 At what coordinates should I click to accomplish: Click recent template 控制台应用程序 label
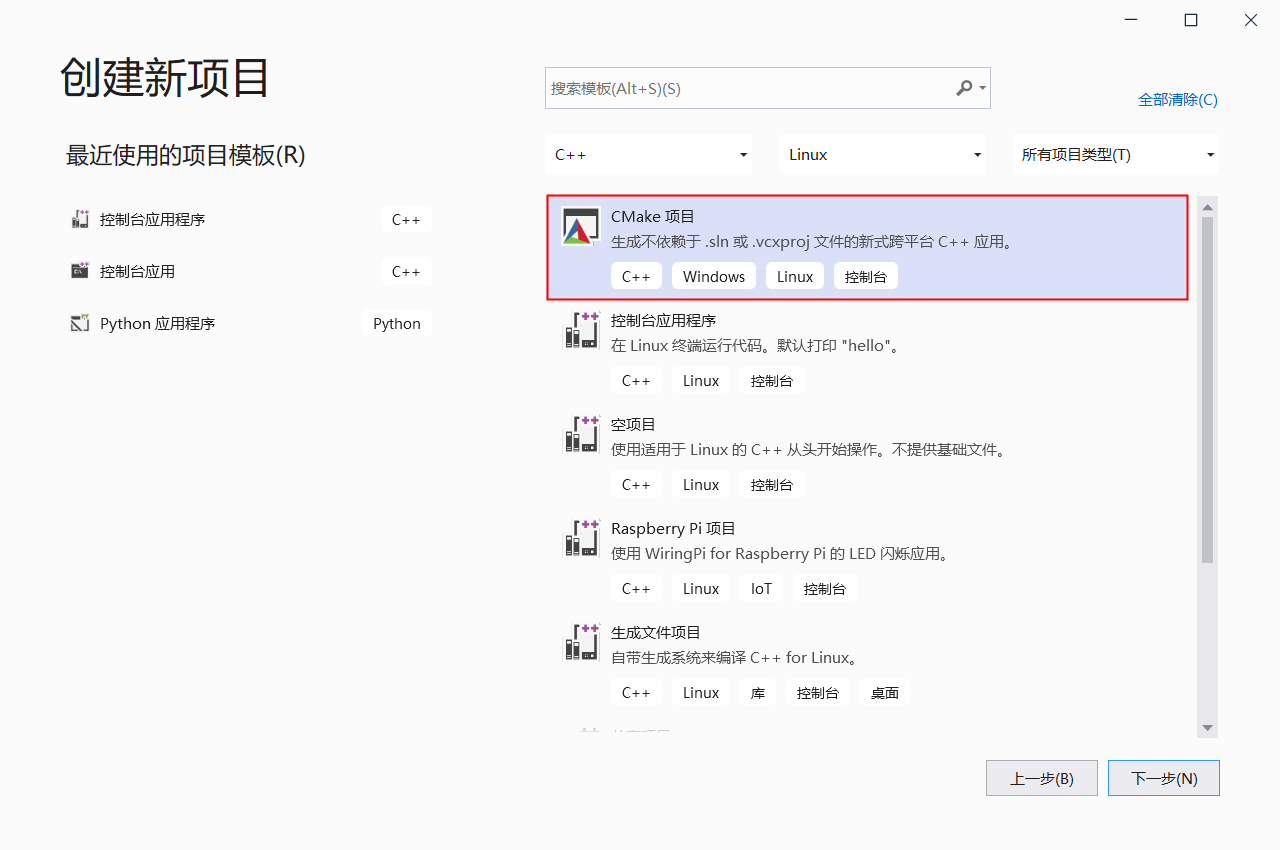(153, 219)
